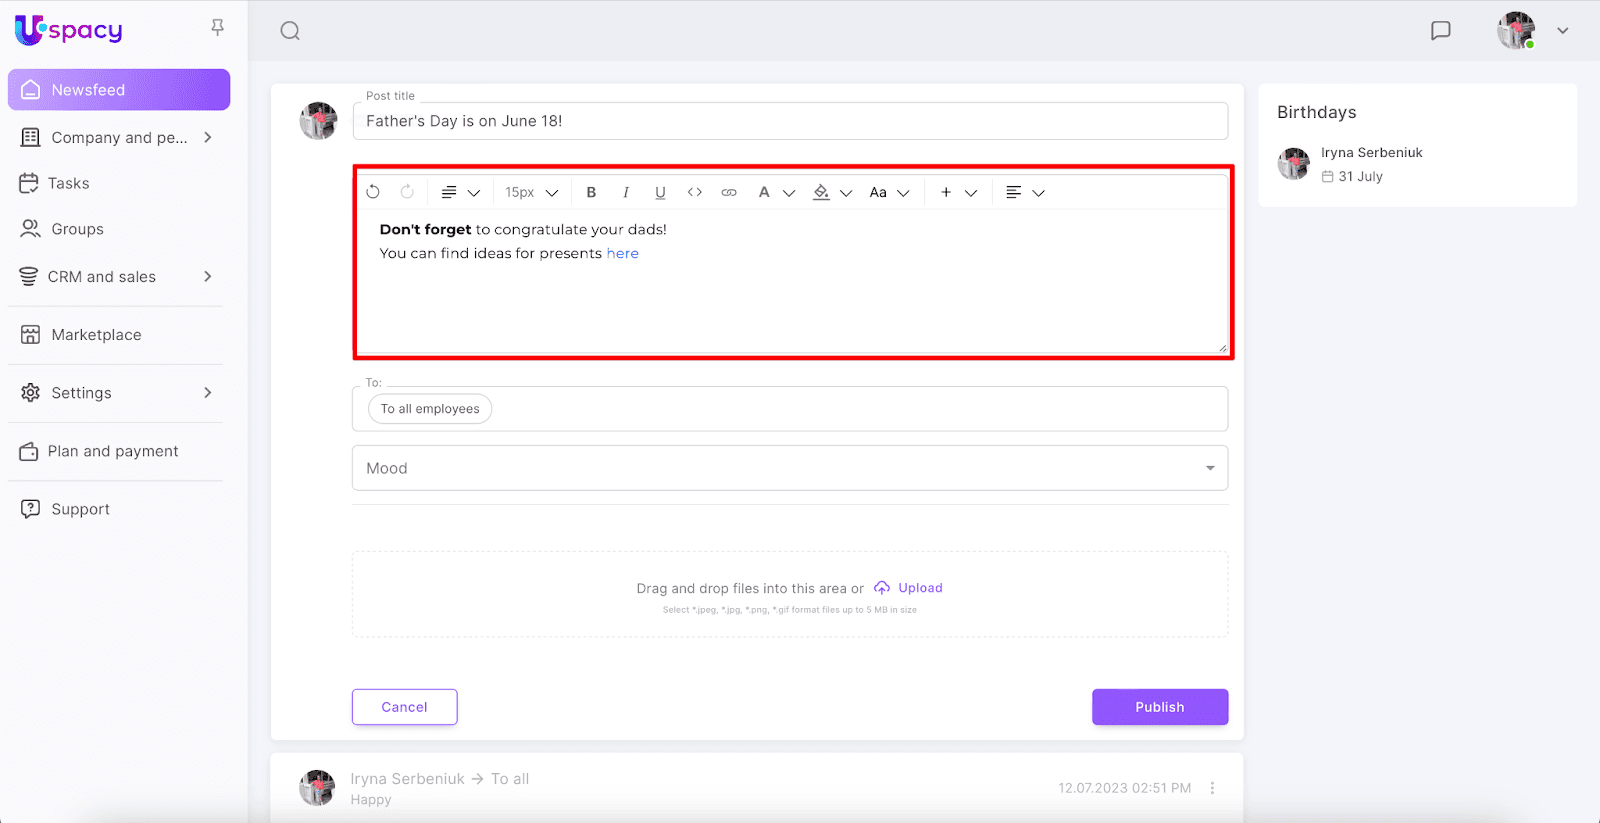Image resolution: width=1600 pixels, height=823 pixels.
Task: Toggle bold formatting
Action: pyautogui.click(x=591, y=192)
